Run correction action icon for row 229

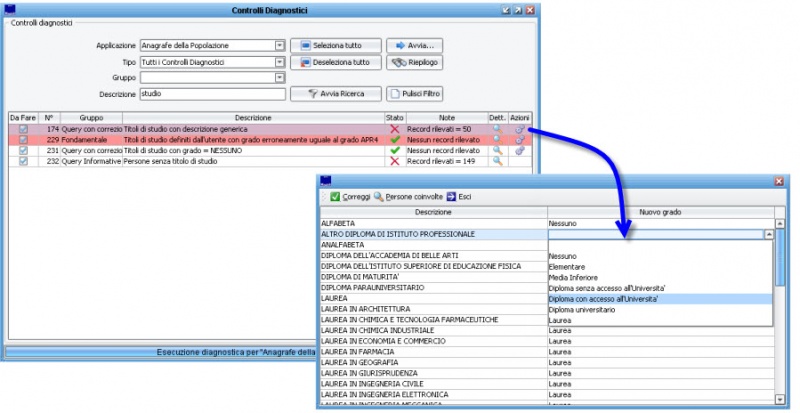(520, 140)
